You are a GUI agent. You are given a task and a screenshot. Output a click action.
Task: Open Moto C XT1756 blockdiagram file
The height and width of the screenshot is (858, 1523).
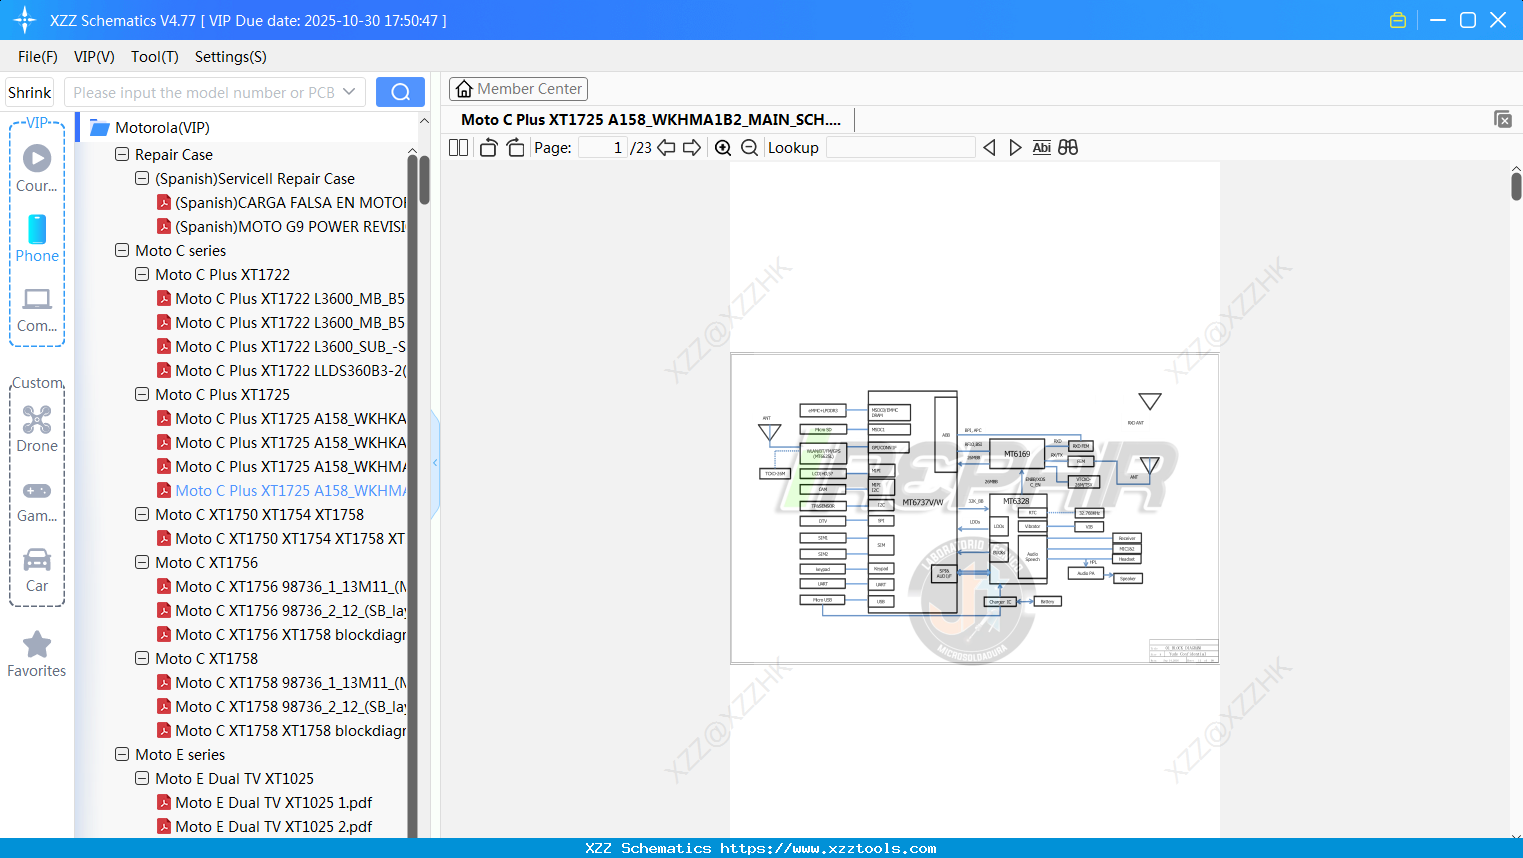(x=281, y=635)
